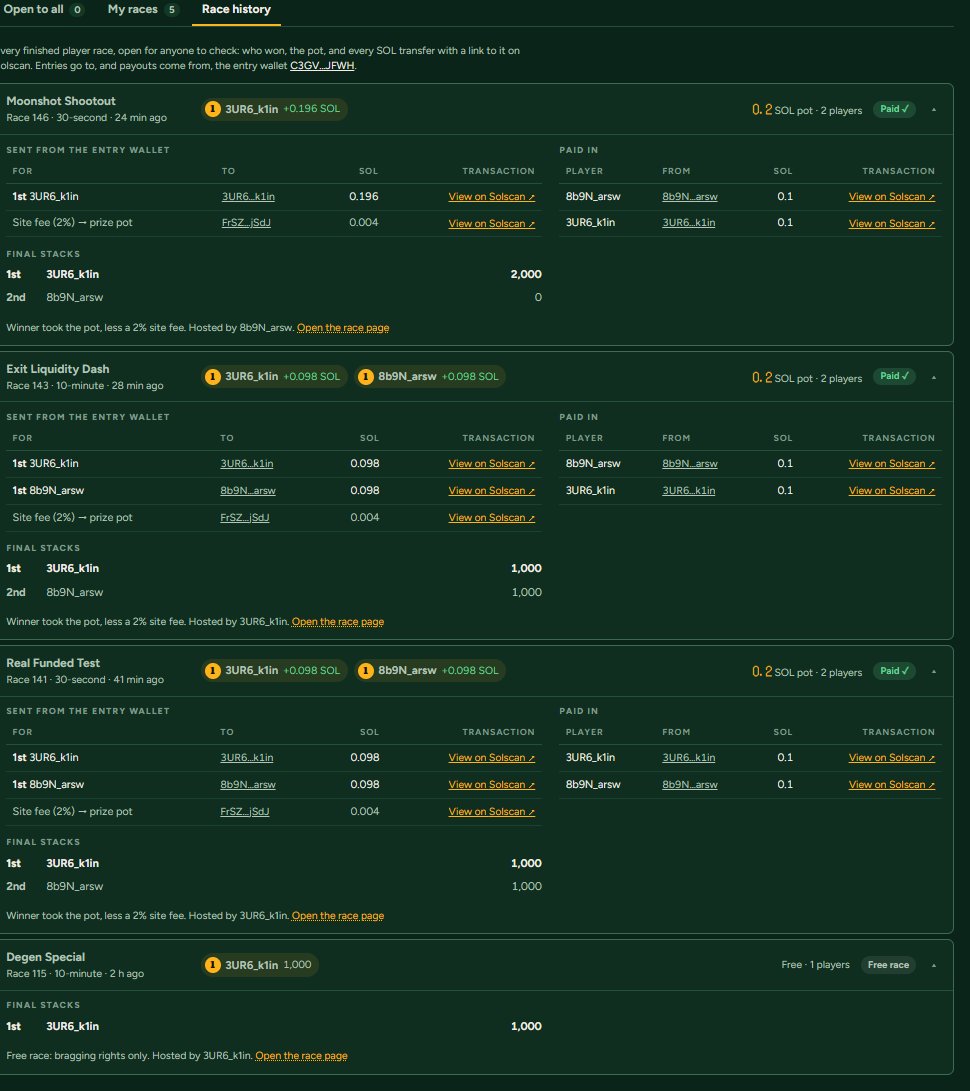View Real Funded Test 8b9N_arsw paid-in transaction on Solscan
This screenshot has width=970, height=1091.
(892, 785)
